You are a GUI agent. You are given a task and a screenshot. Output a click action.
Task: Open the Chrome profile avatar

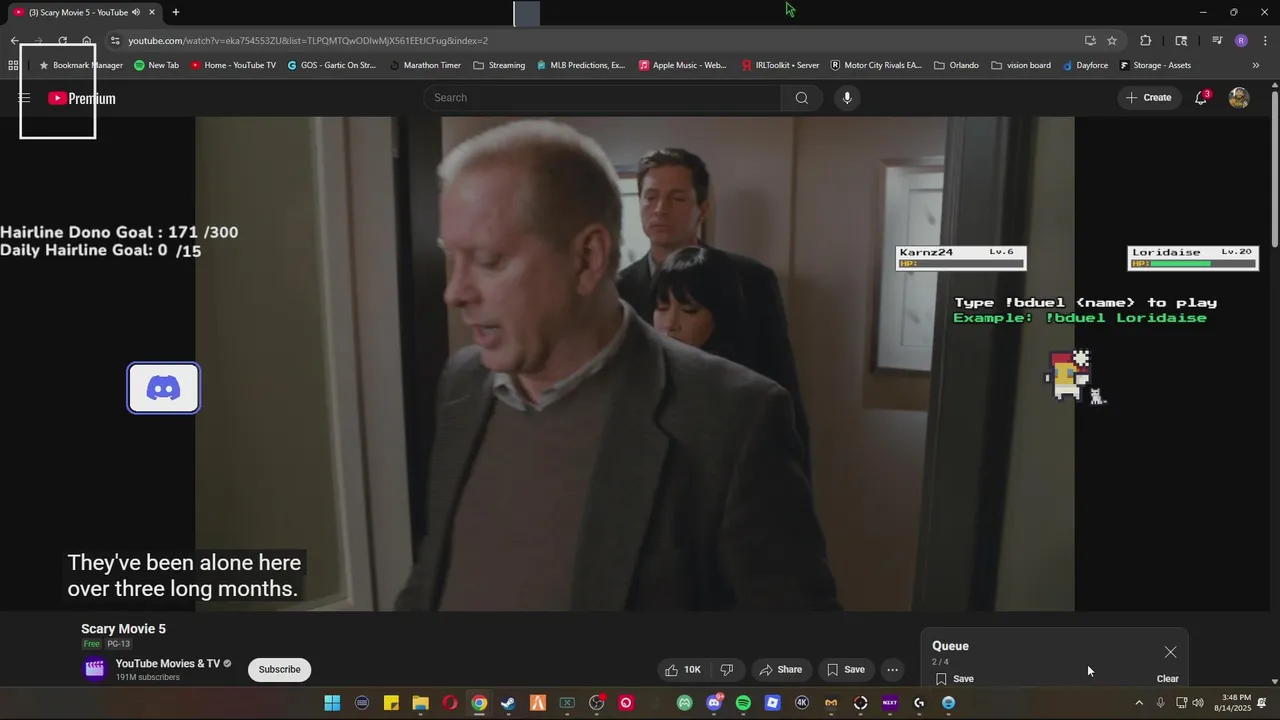[1241, 41]
